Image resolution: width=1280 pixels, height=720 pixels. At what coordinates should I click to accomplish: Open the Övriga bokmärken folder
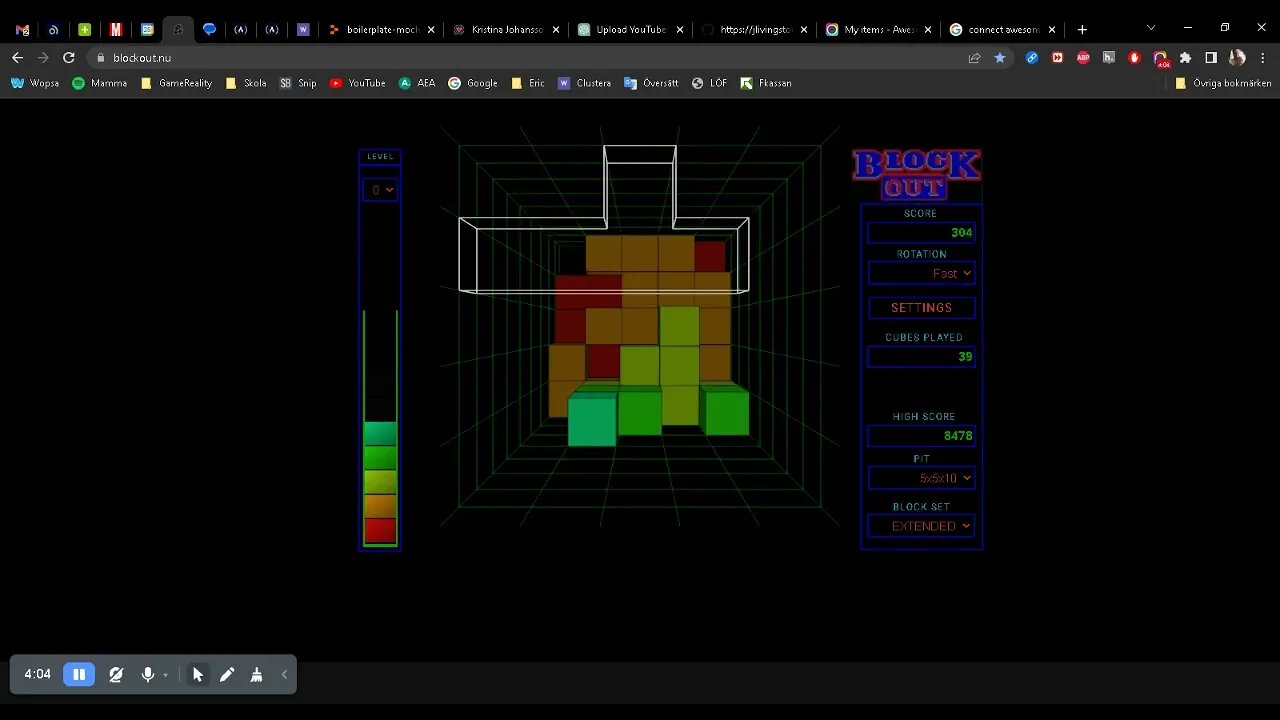coord(1223,83)
